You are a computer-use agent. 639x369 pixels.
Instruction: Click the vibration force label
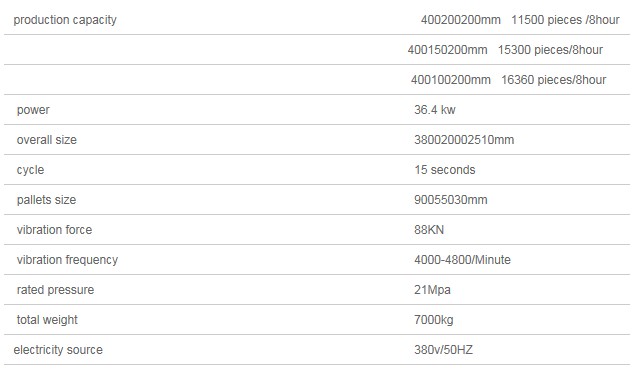54,230
